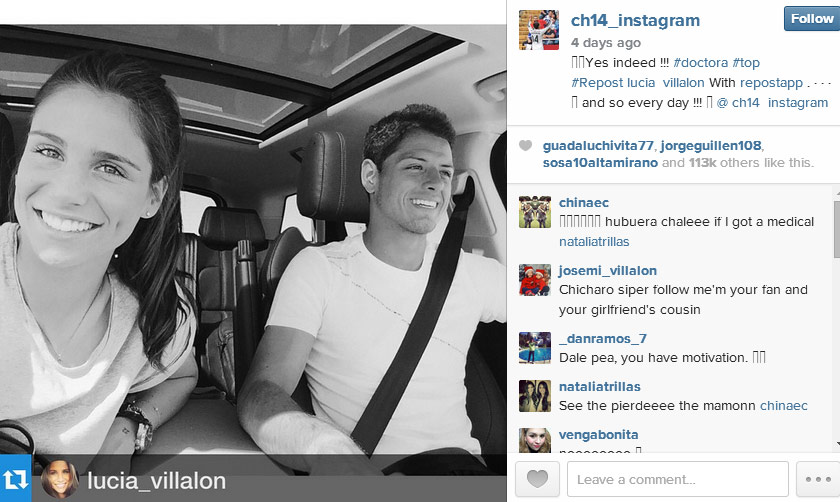This screenshot has width=840, height=502.
Task: Visit guadaluchivita77 liker profile
Action: pos(598,146)
